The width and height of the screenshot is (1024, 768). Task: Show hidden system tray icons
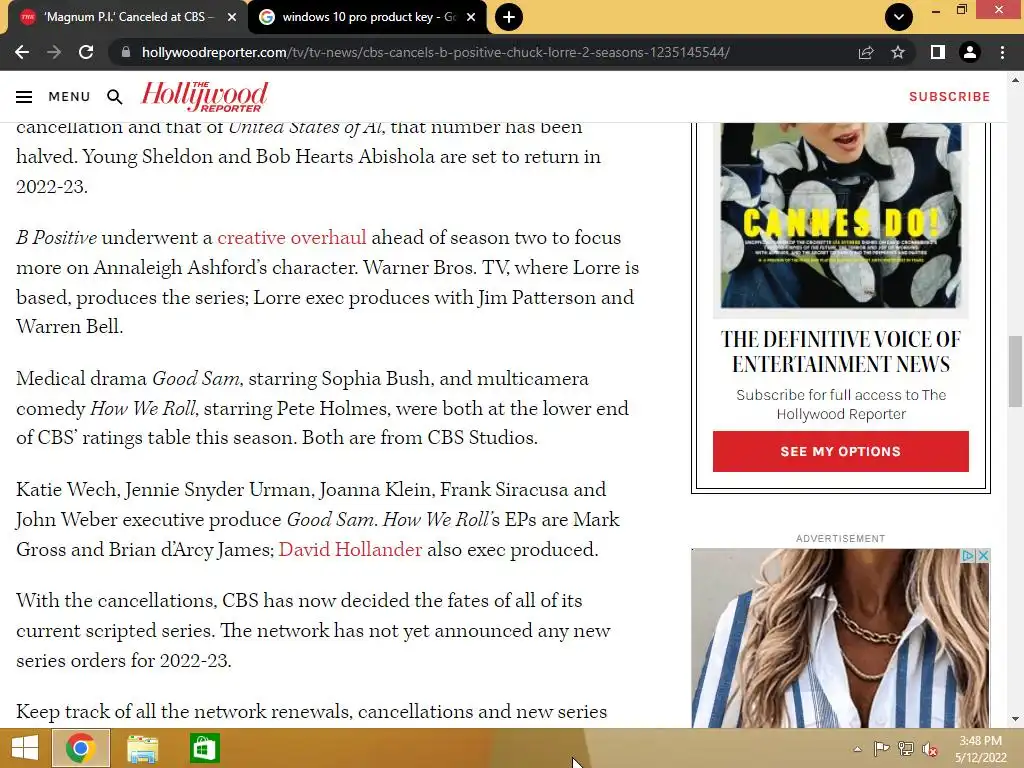pos(857,749)
